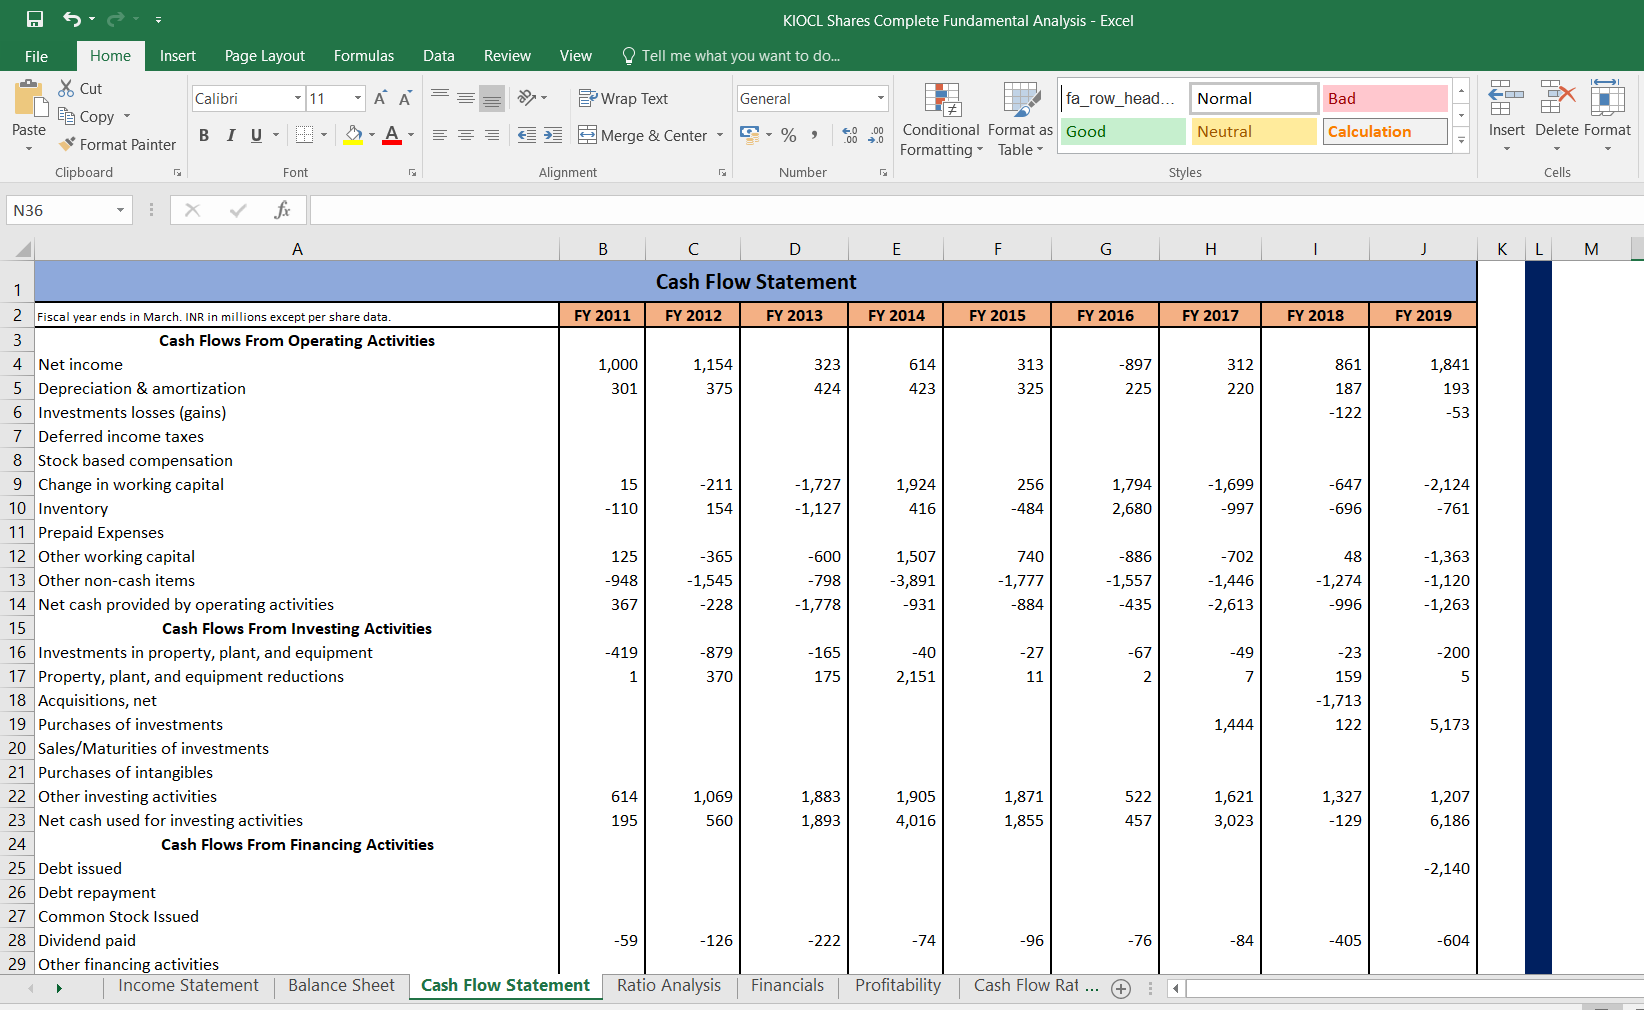Open the Review ribbon tab
The width and height of the screenshot is (1644, 1010).
[x=507, y=56]
